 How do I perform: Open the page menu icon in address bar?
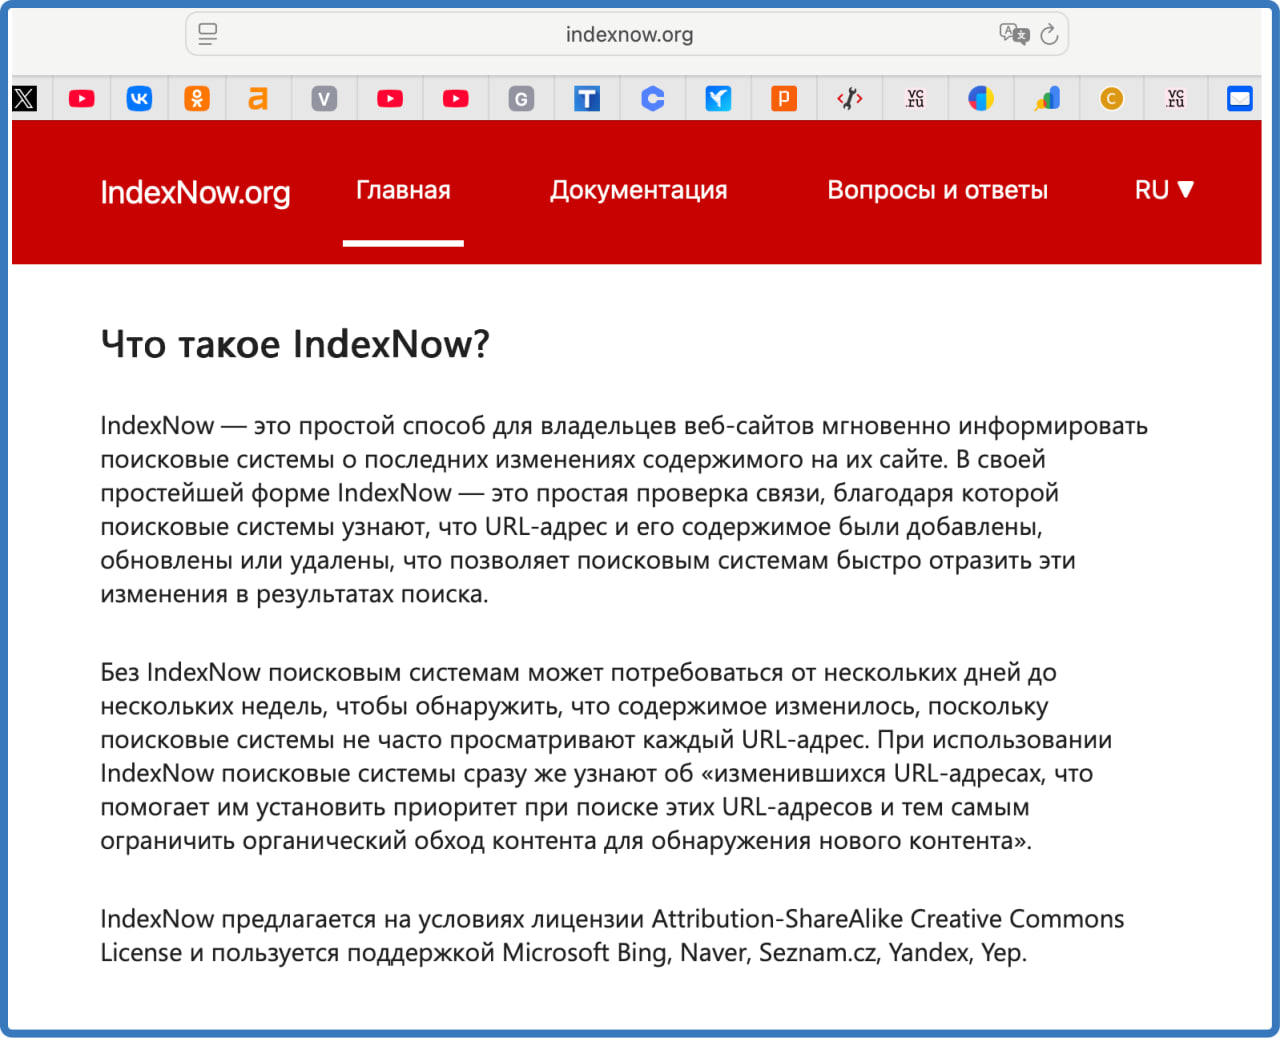click(208, 34)
